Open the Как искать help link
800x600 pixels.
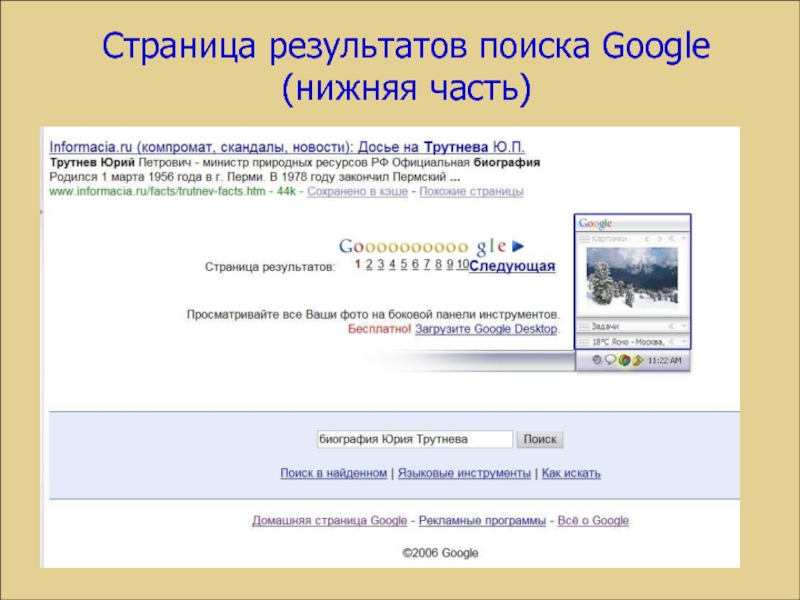coord(571,473)
